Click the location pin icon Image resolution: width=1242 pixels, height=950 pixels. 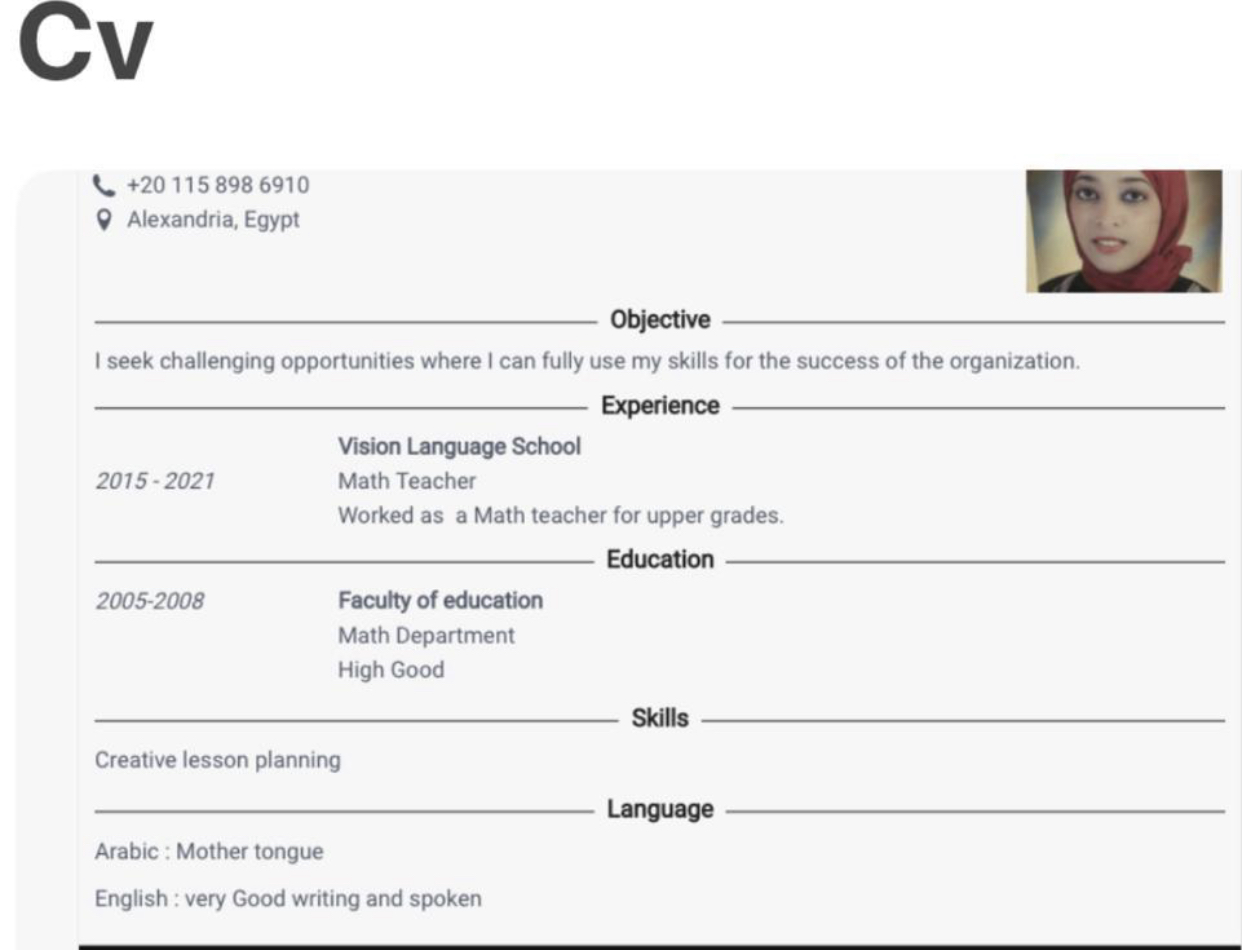(x=103, y=220)
